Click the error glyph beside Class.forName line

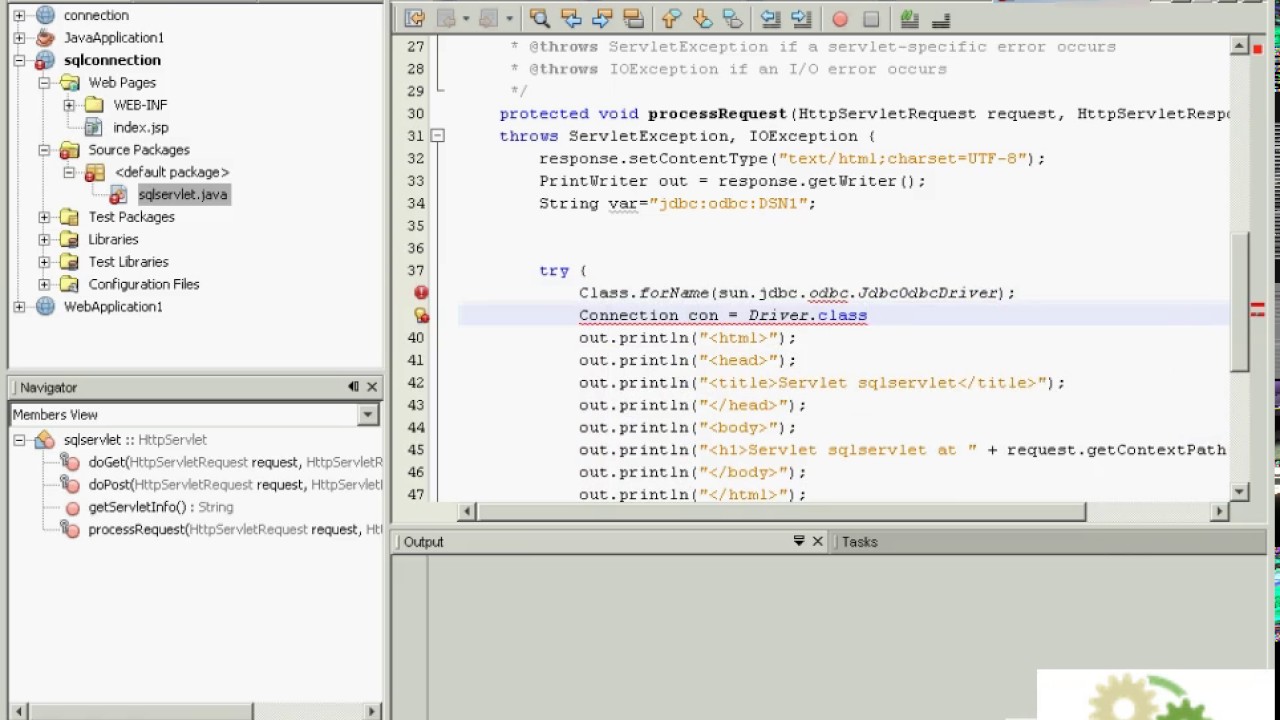pyautogui.click(x=421, y=293)
